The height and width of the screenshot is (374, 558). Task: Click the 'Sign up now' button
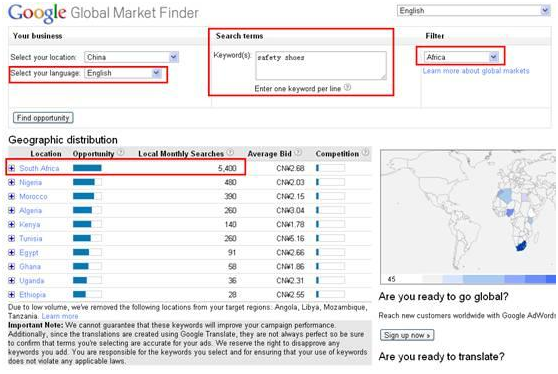point(407,335)
